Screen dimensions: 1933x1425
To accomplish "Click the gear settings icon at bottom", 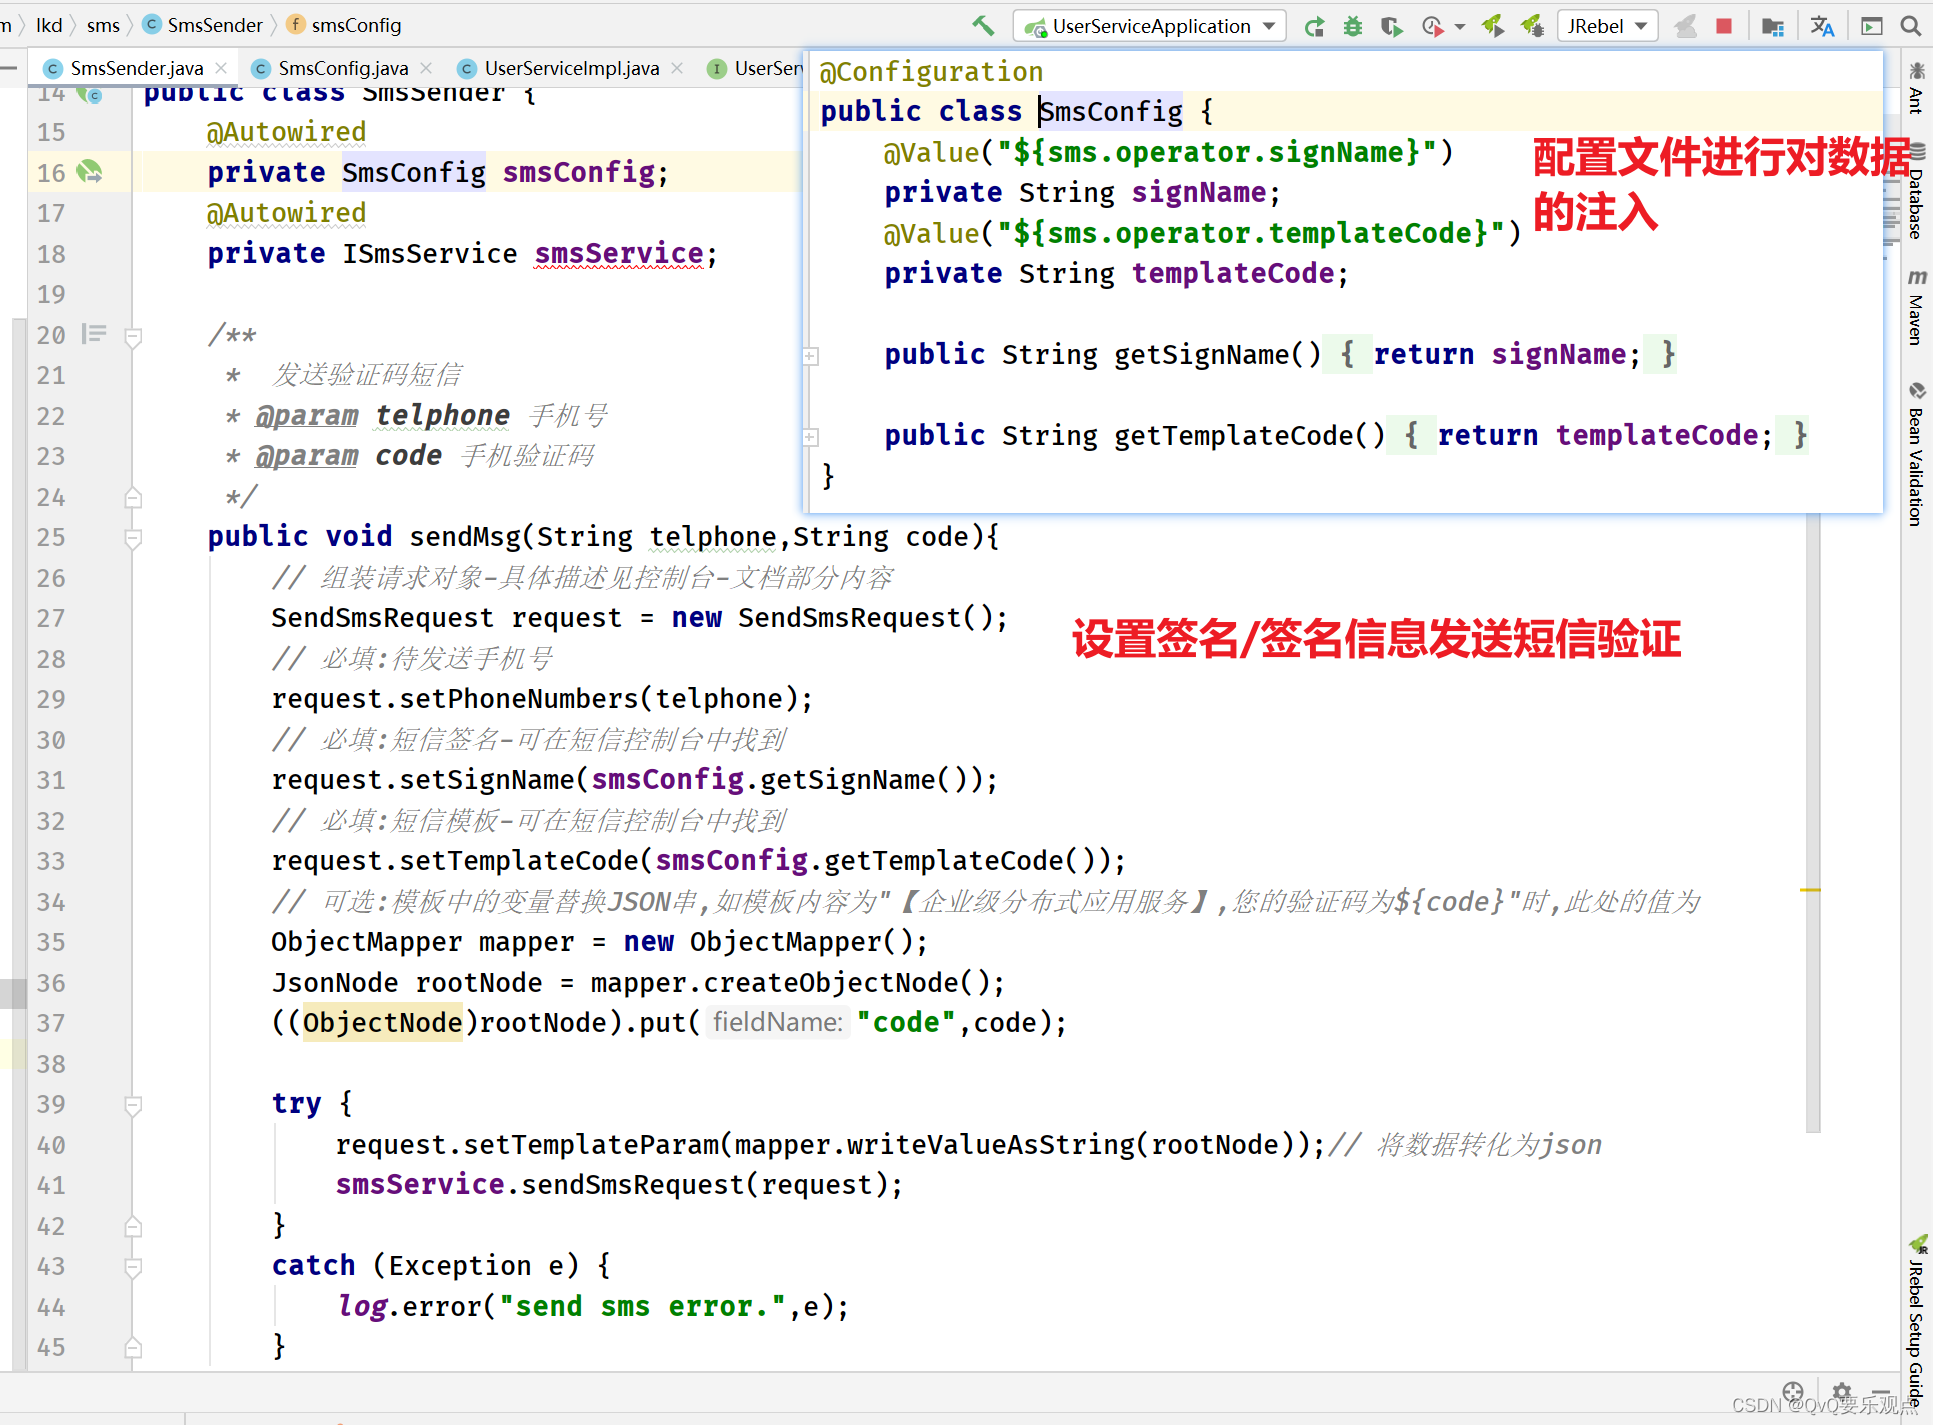I will [1842, 1392].
